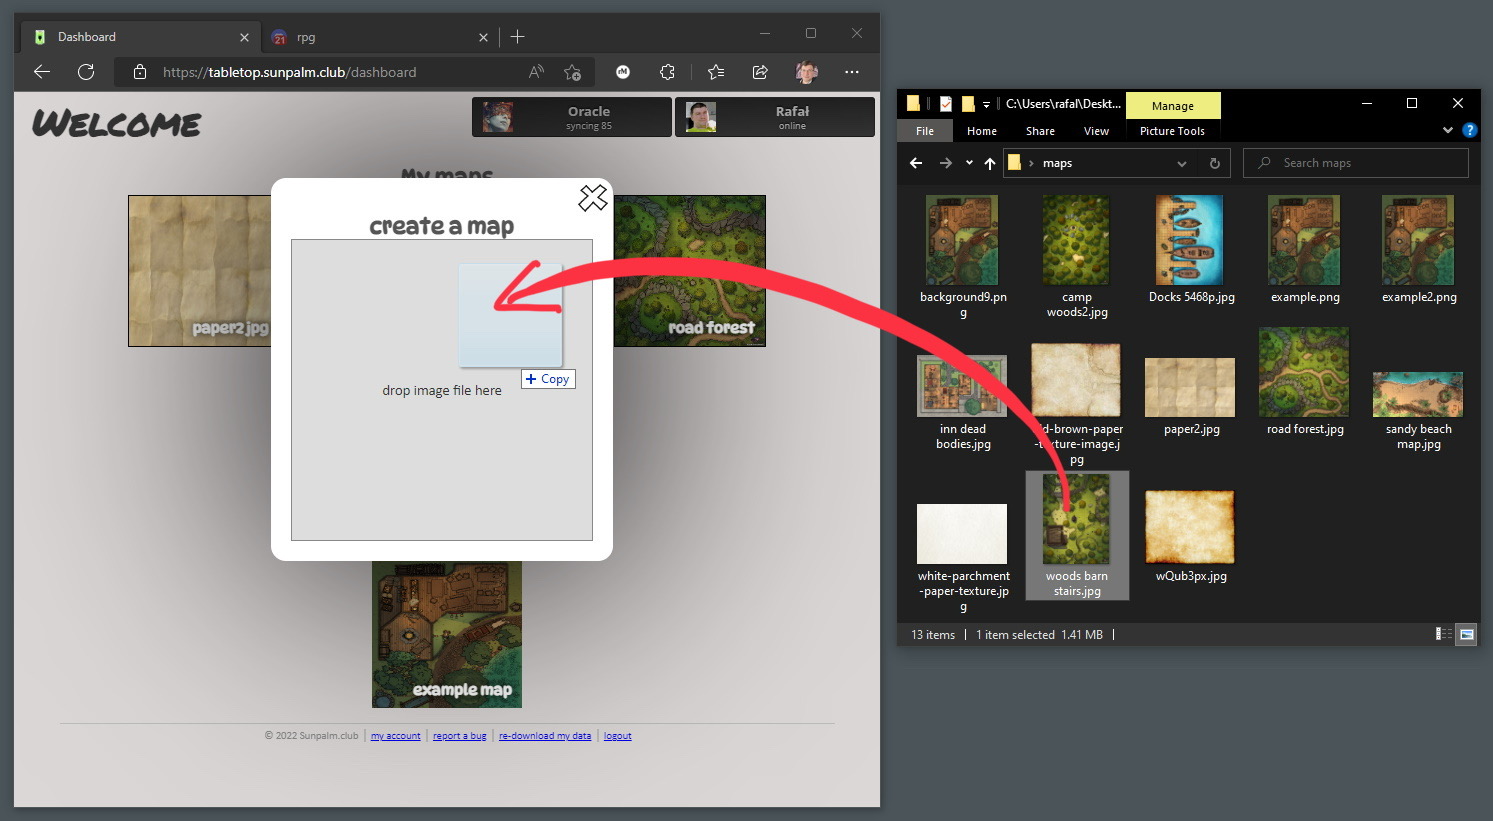The height and width of the screenshot is (821, 1493).
Task: Switch to the rpg tab
Action: coord(380,37)
